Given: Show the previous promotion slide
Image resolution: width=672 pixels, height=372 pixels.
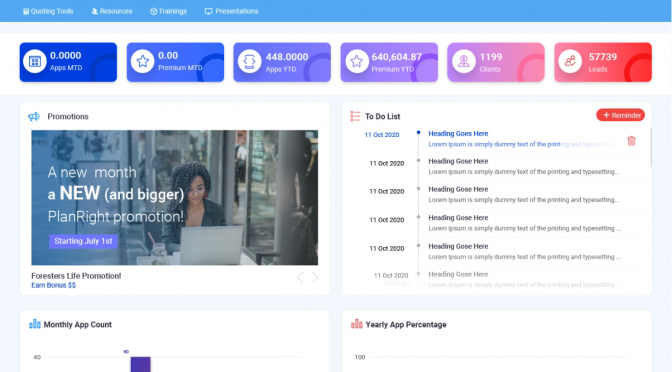Looking at the screenshot, I should pos(300,277).
